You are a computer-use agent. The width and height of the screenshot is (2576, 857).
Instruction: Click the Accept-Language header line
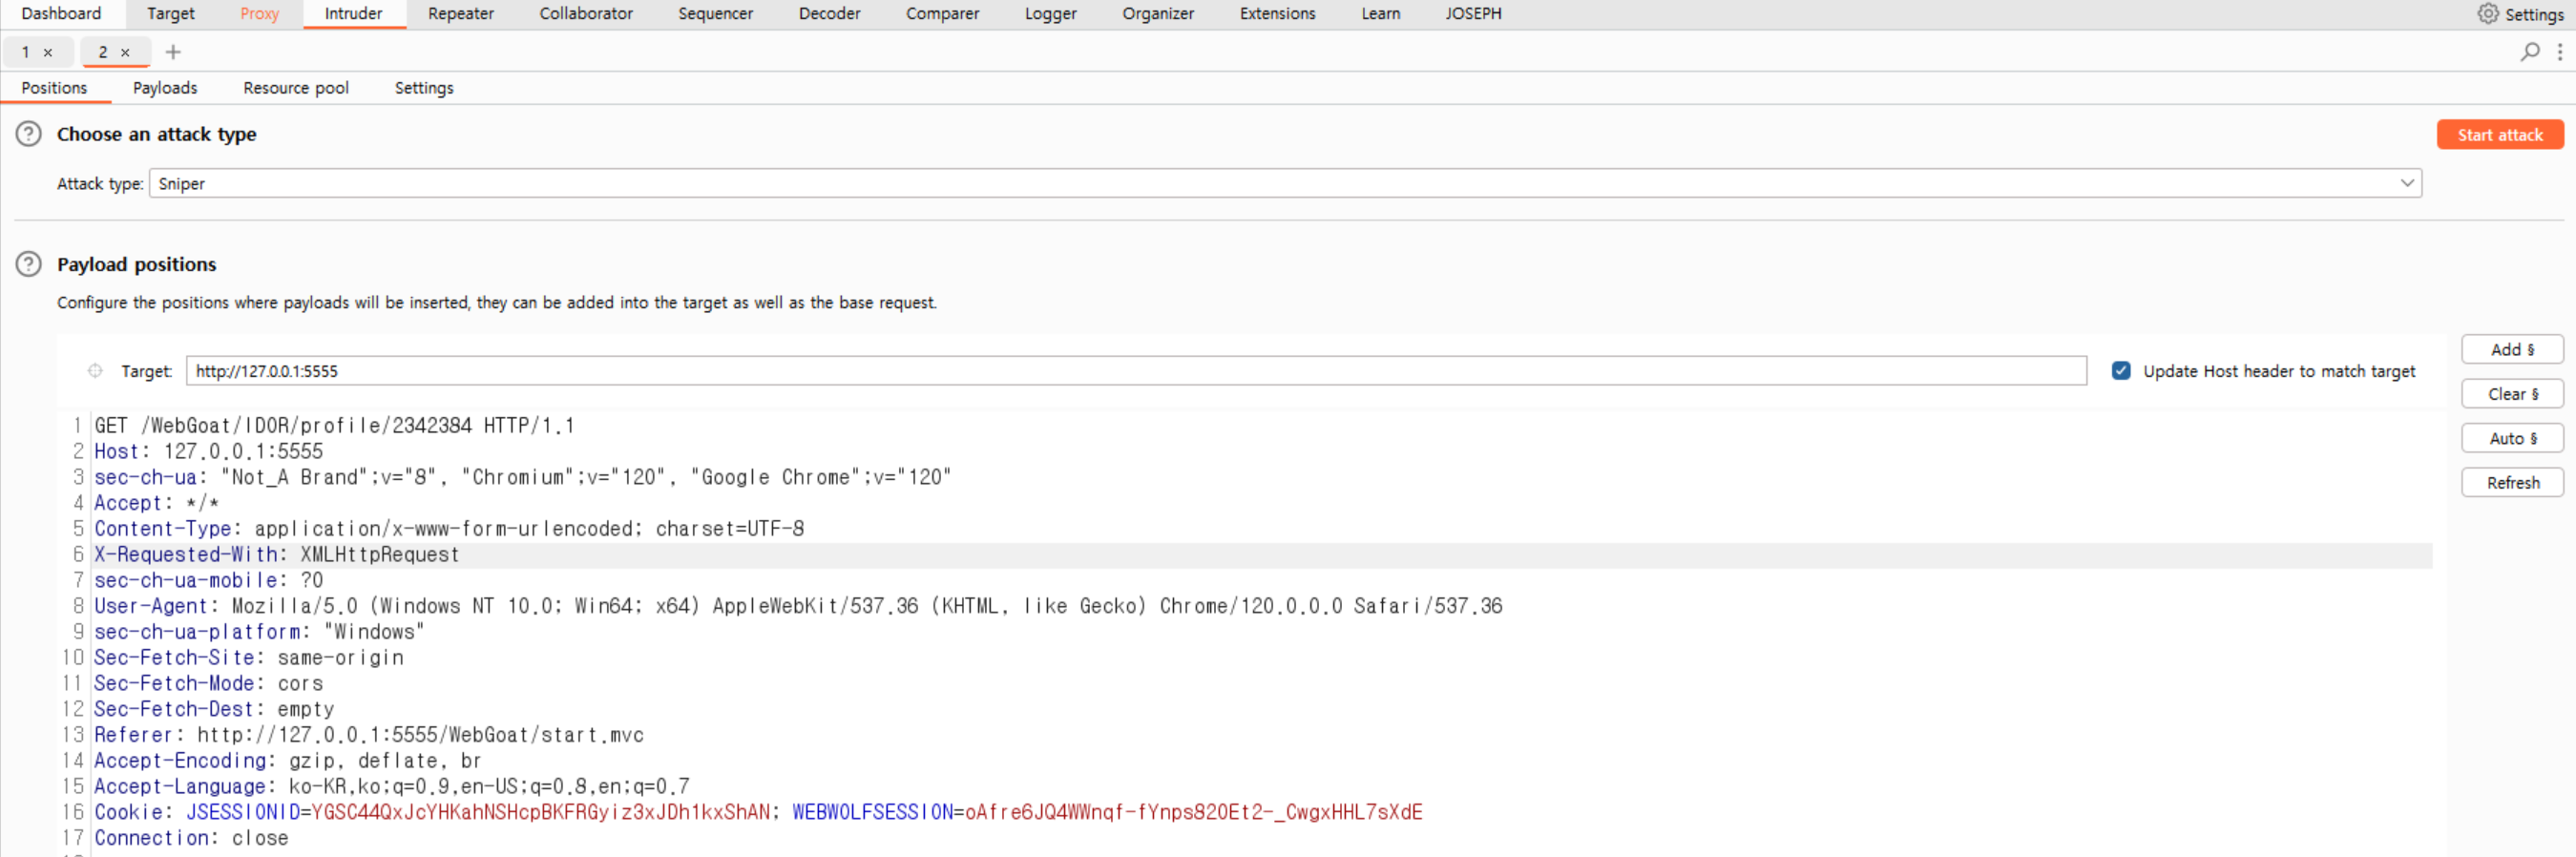(391, 787)
